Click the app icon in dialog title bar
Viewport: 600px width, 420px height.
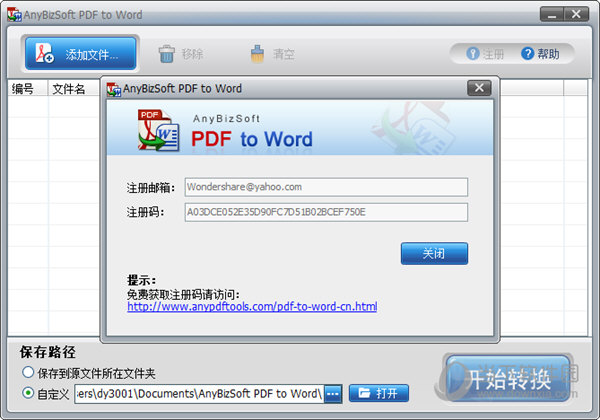[x=114, y=89]
